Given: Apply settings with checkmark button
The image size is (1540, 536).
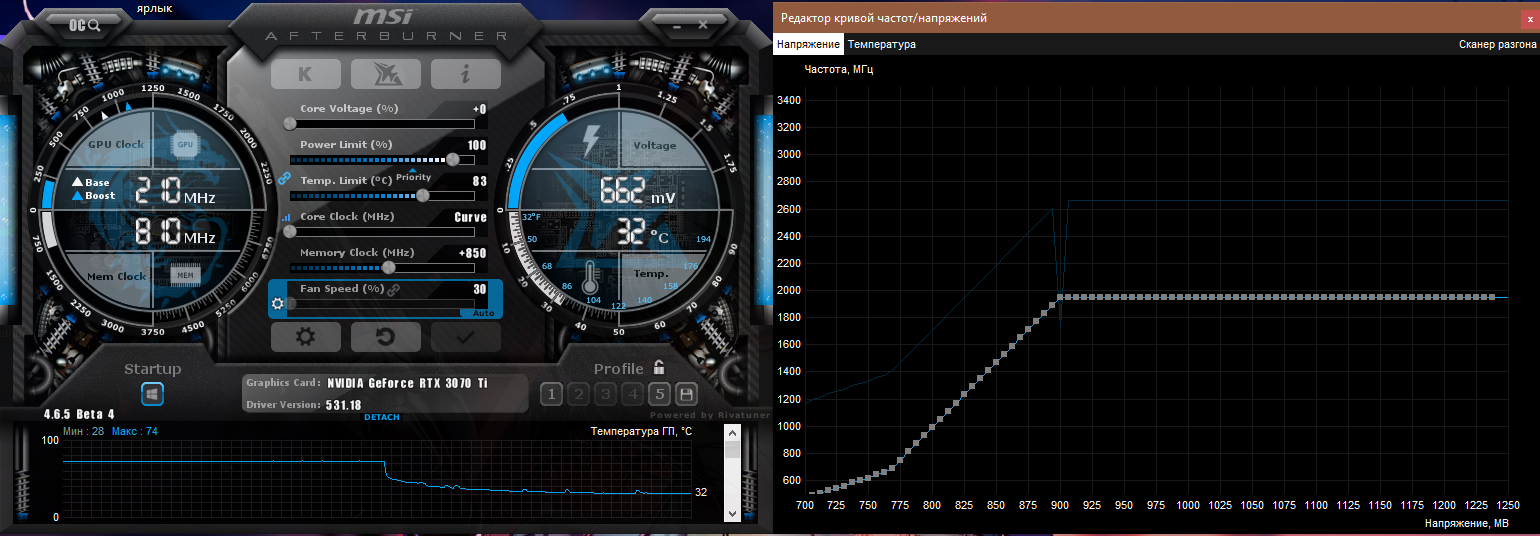Looking at the screenshot, I should [x=465, y=337].
